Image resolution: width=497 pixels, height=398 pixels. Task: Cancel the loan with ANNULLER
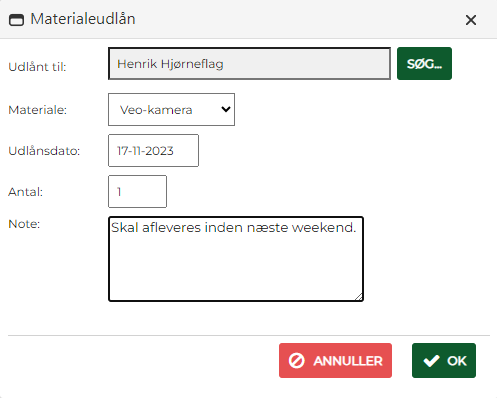[335, 360]
